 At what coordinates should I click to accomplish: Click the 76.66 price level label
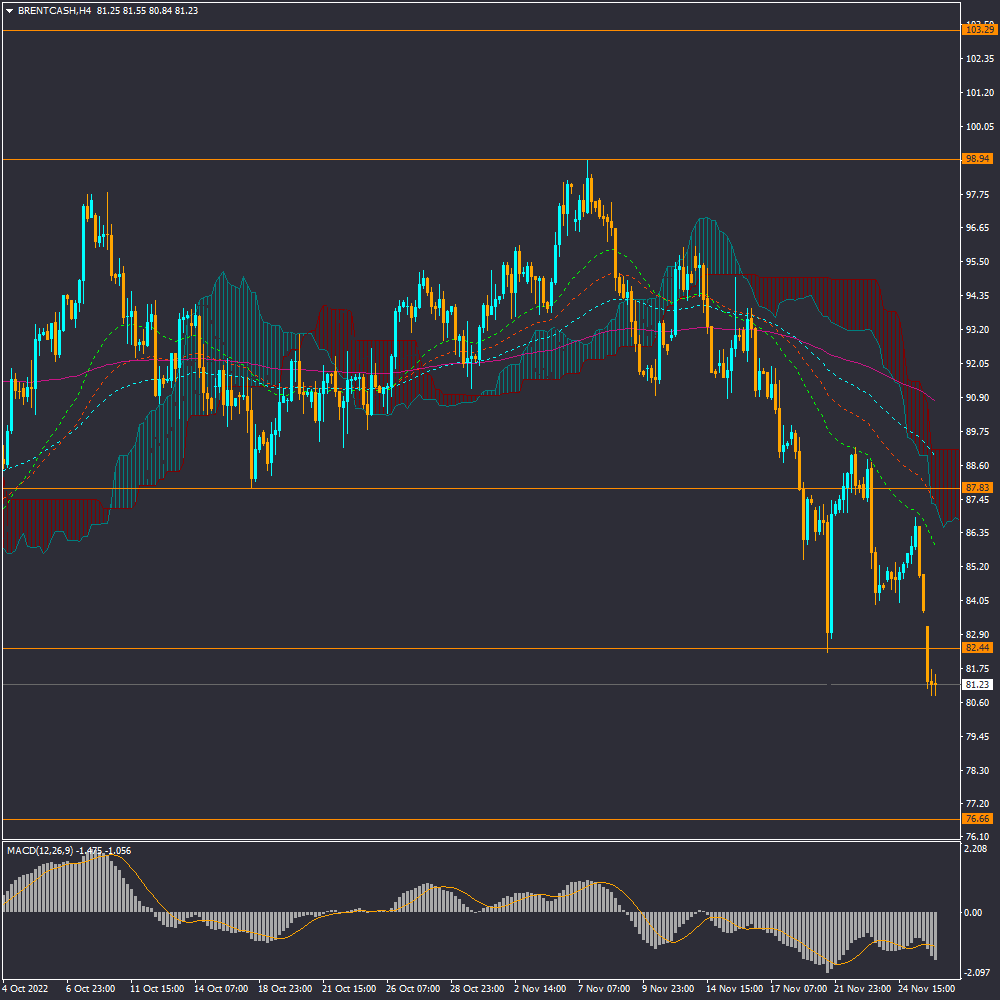coord(977,819)
